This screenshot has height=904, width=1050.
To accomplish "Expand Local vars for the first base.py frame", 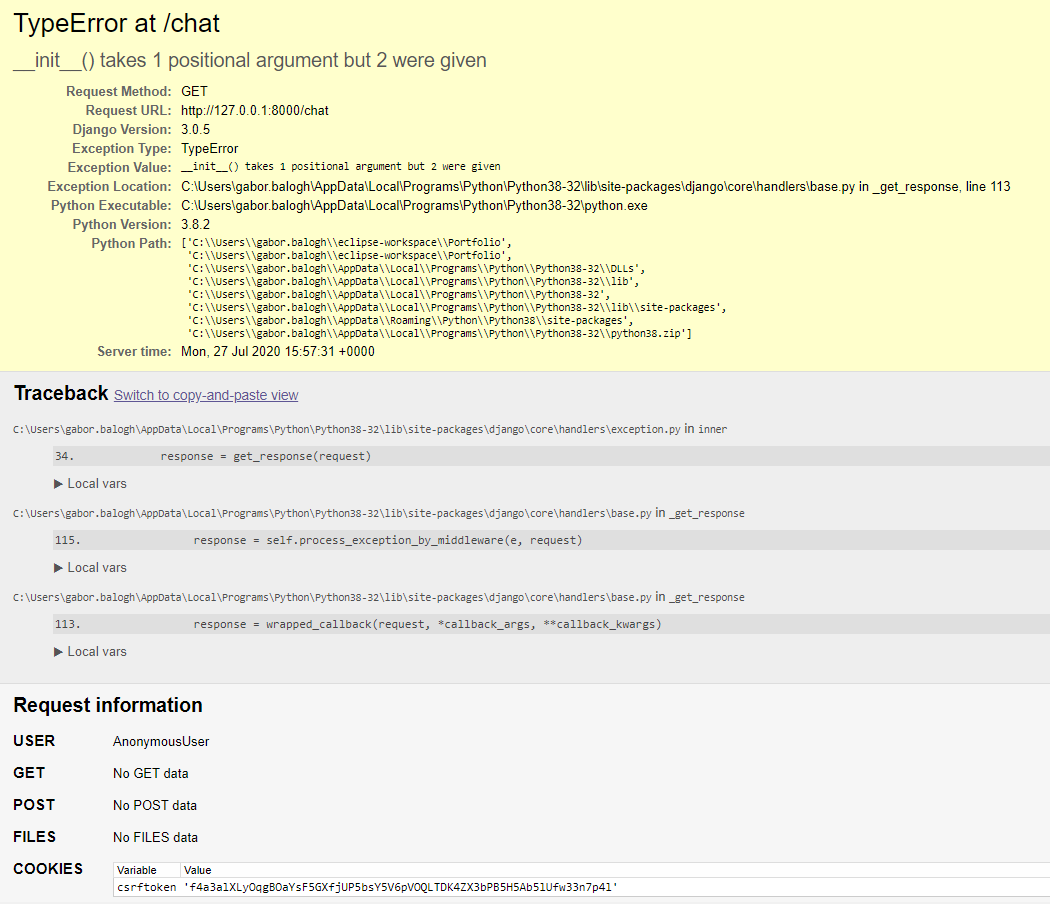I will [x=96, y=567].
